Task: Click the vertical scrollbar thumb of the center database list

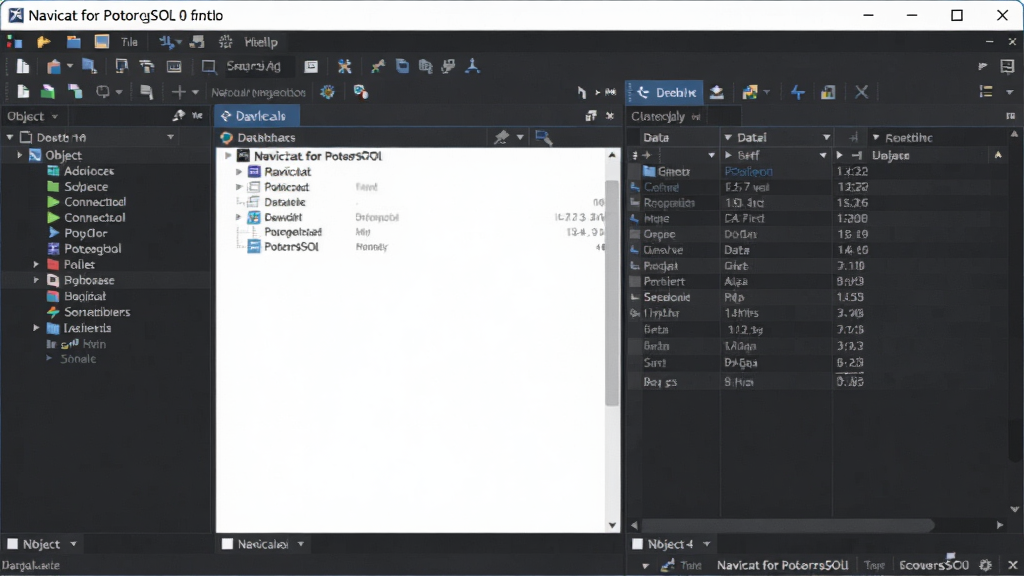Action: (x=611, y=292)
